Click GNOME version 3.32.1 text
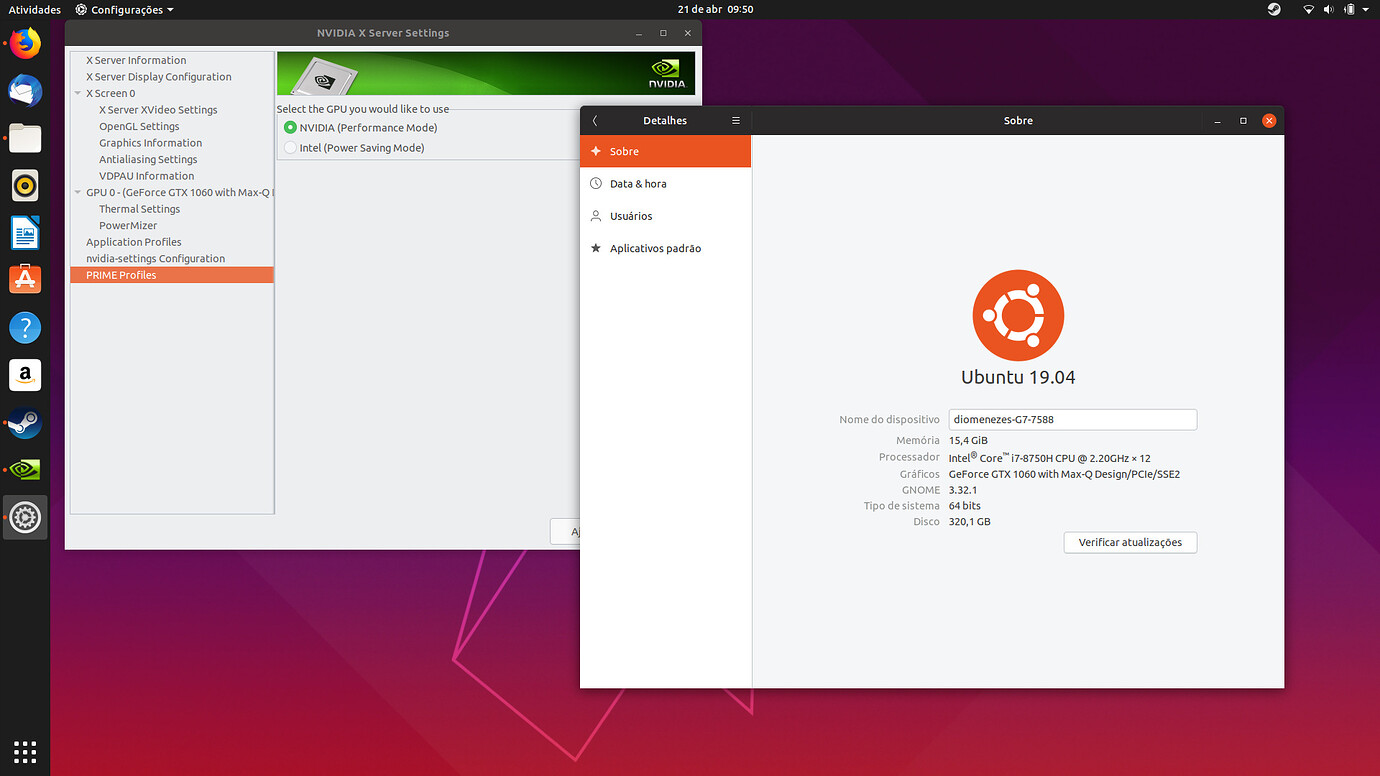This screenshot has width=1380, height=776. (x=963, y=490)
